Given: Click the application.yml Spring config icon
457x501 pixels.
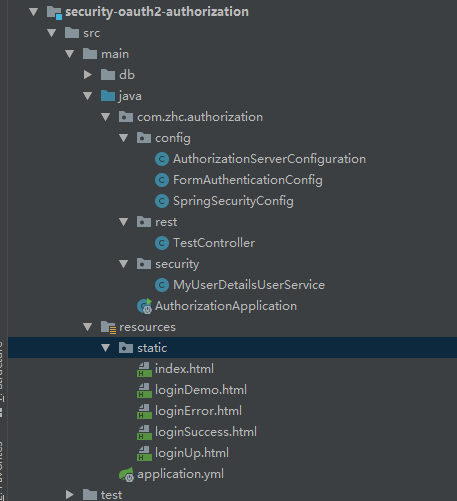Looking at the screenshot, I should pyautogui.click(x=126, y=474).
